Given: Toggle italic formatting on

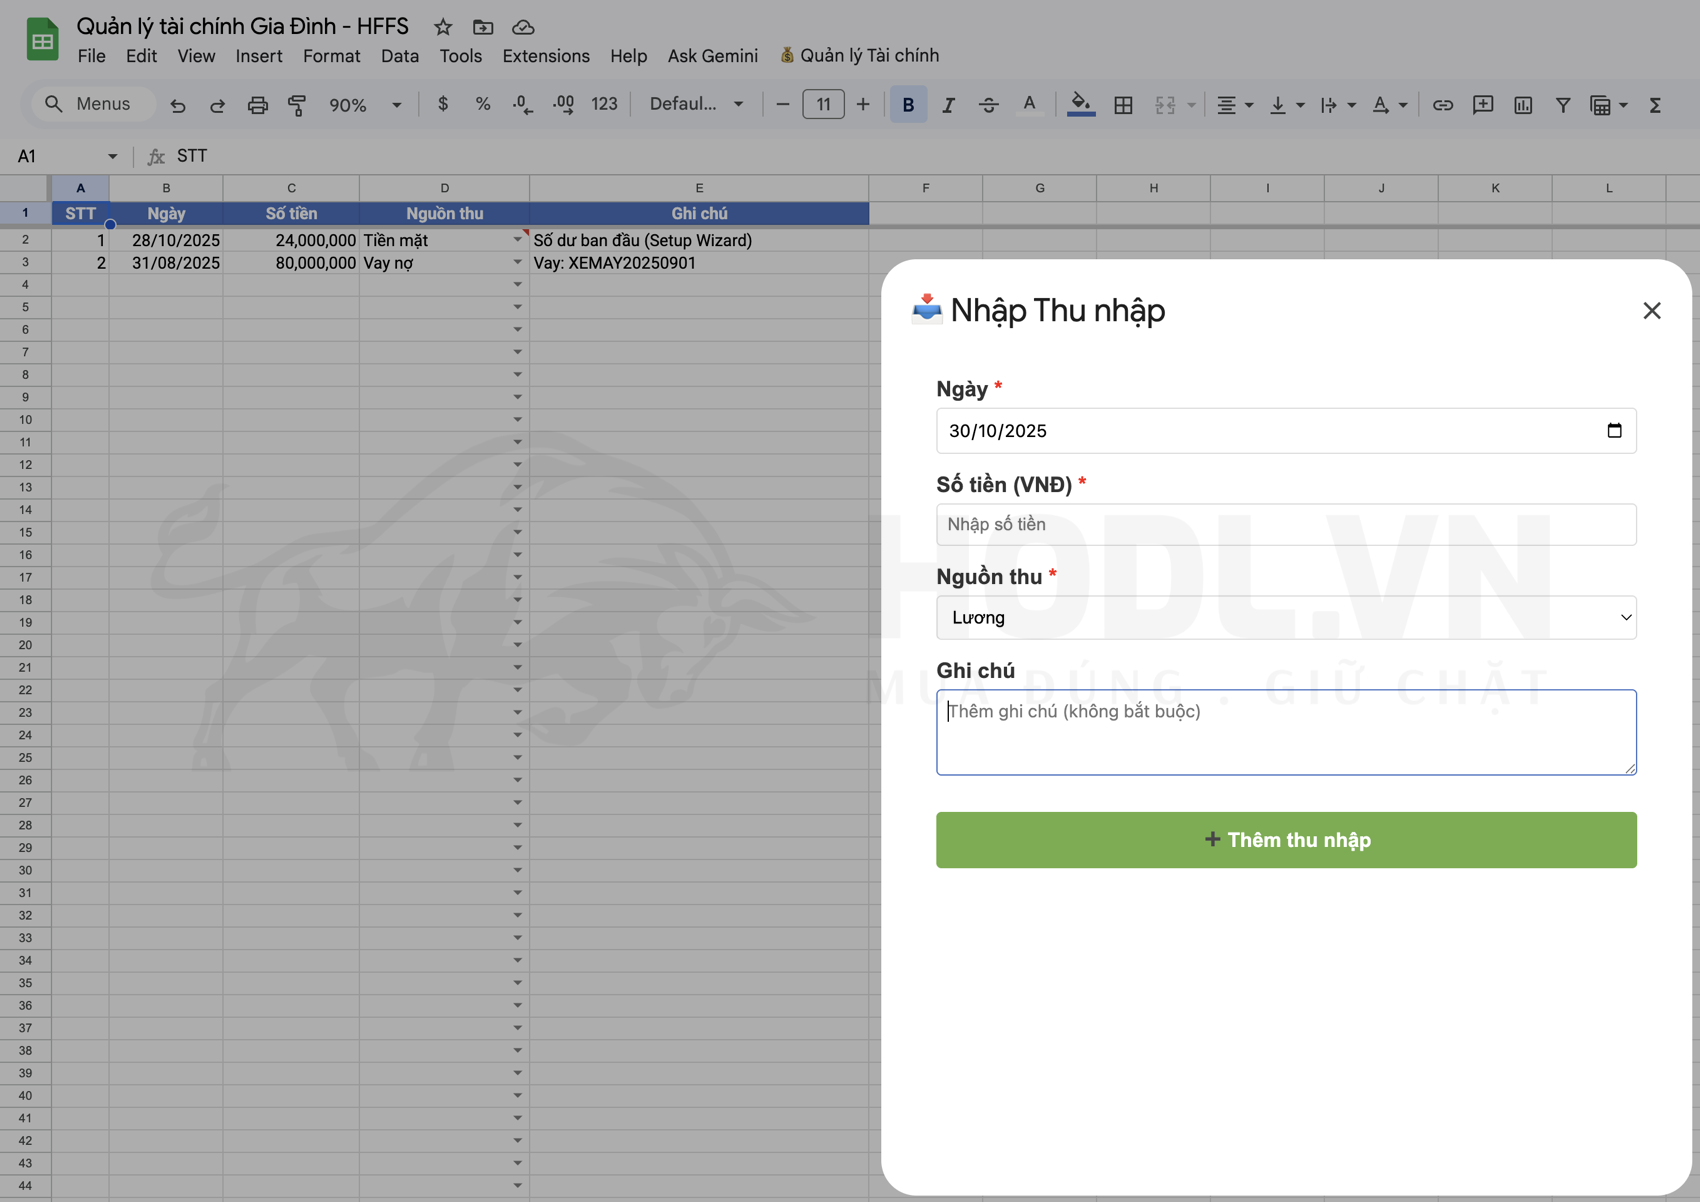Looking at the screenshot, I should 948,104.
